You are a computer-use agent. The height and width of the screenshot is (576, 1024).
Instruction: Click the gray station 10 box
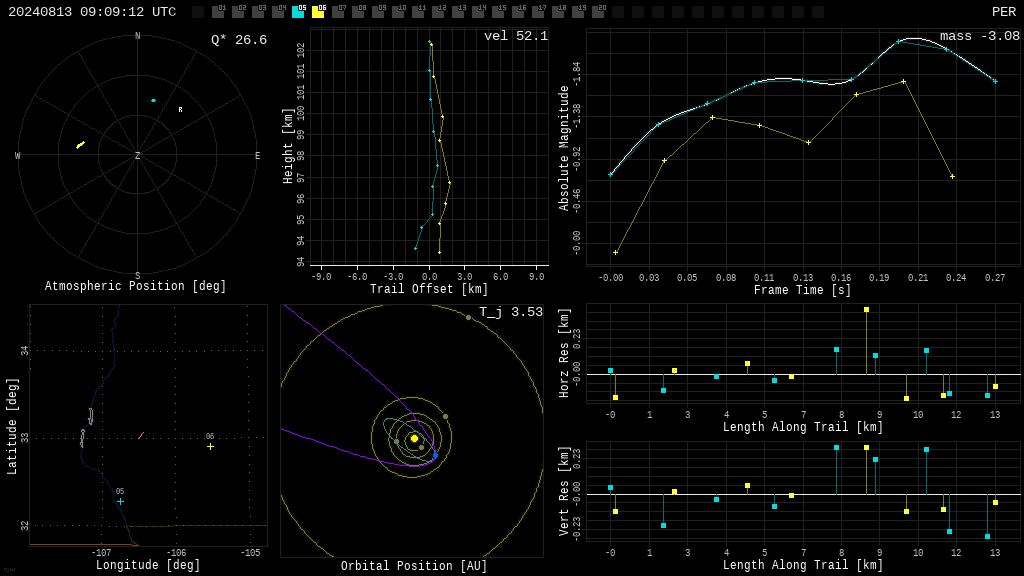398,12
